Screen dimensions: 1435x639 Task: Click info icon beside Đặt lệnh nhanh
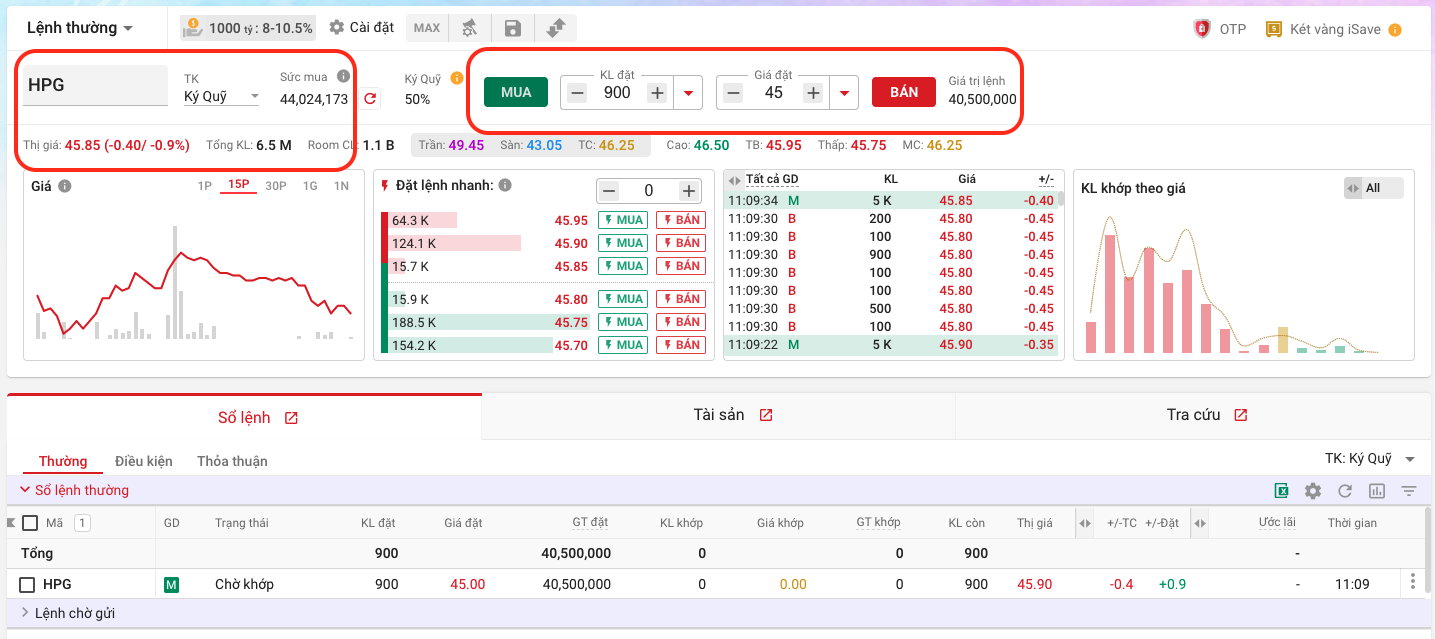point(505,185)
